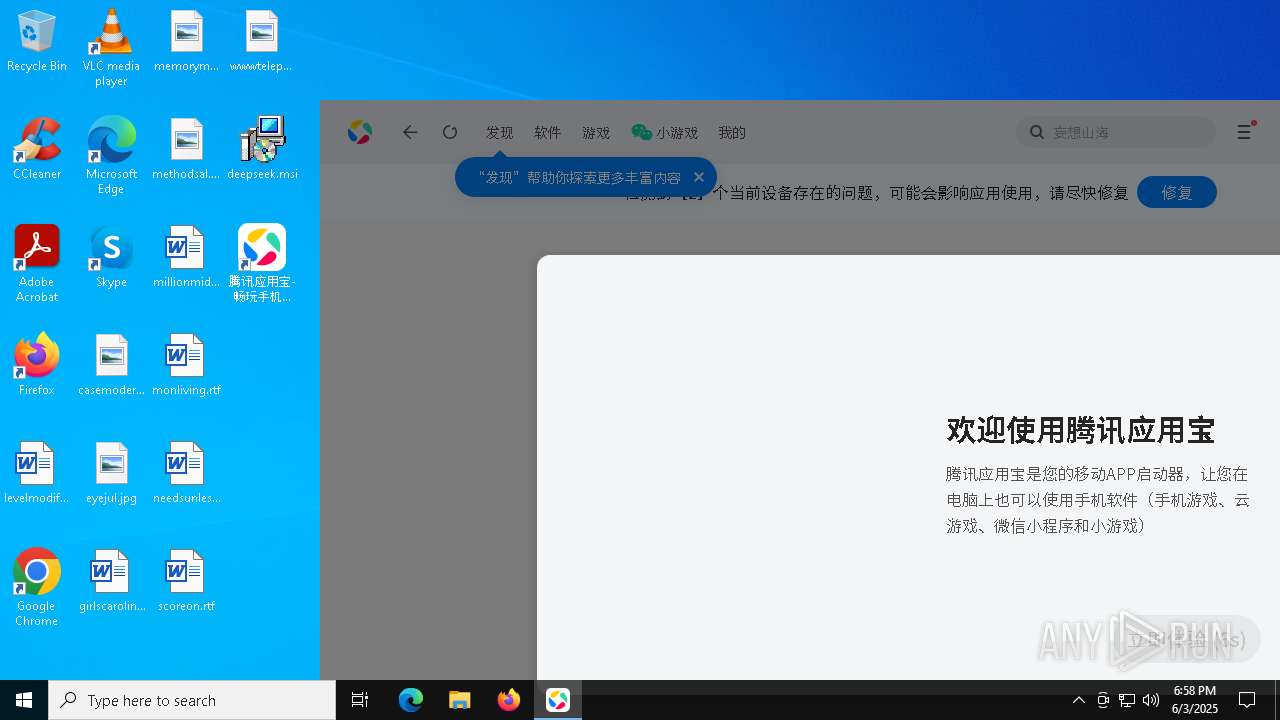Open network settings tray icon
Screen dimensions: 1280x720
point(1127,700)
